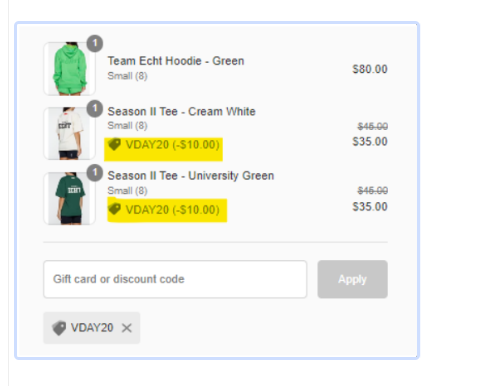Click quantity badge on Team Echt Hoodie
502x386 pixels.
(95, 43)
